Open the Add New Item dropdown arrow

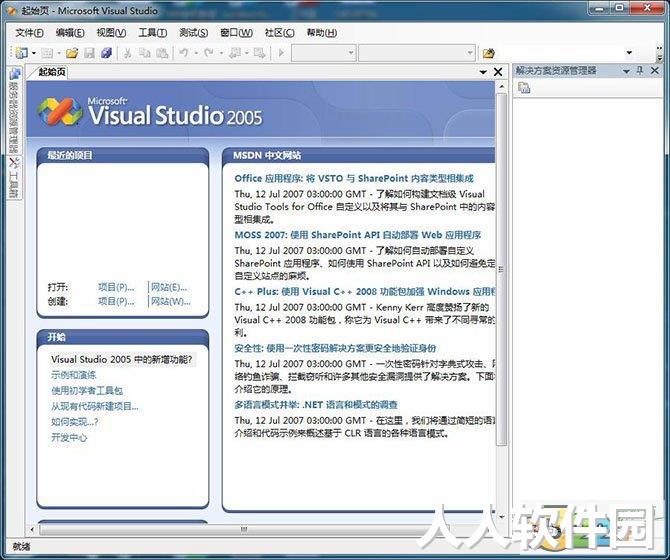pyautogui.click(x=59, y=53)
